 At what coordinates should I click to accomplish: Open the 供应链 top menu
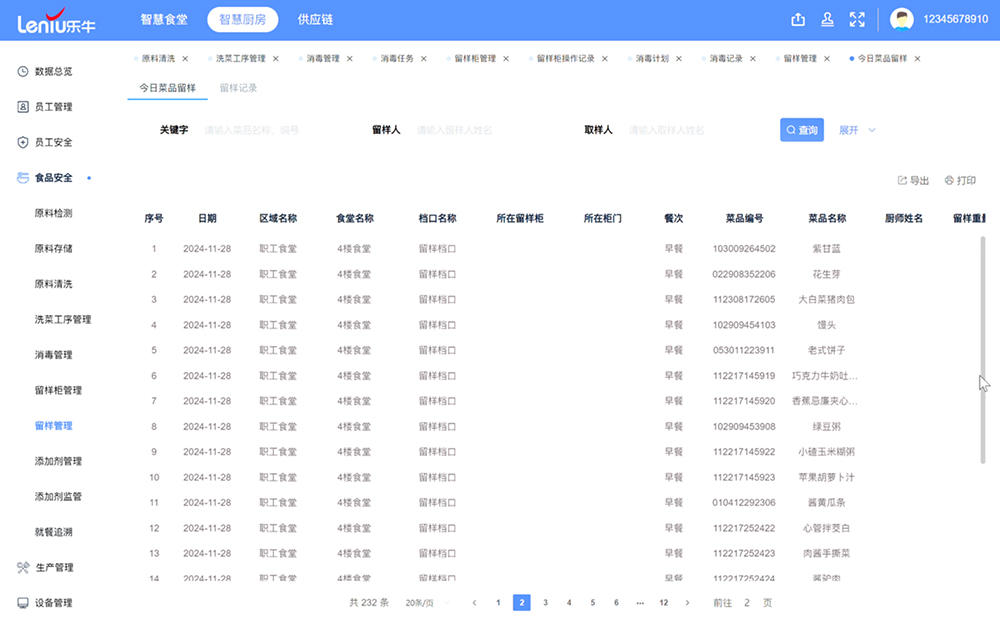(315, 19)
